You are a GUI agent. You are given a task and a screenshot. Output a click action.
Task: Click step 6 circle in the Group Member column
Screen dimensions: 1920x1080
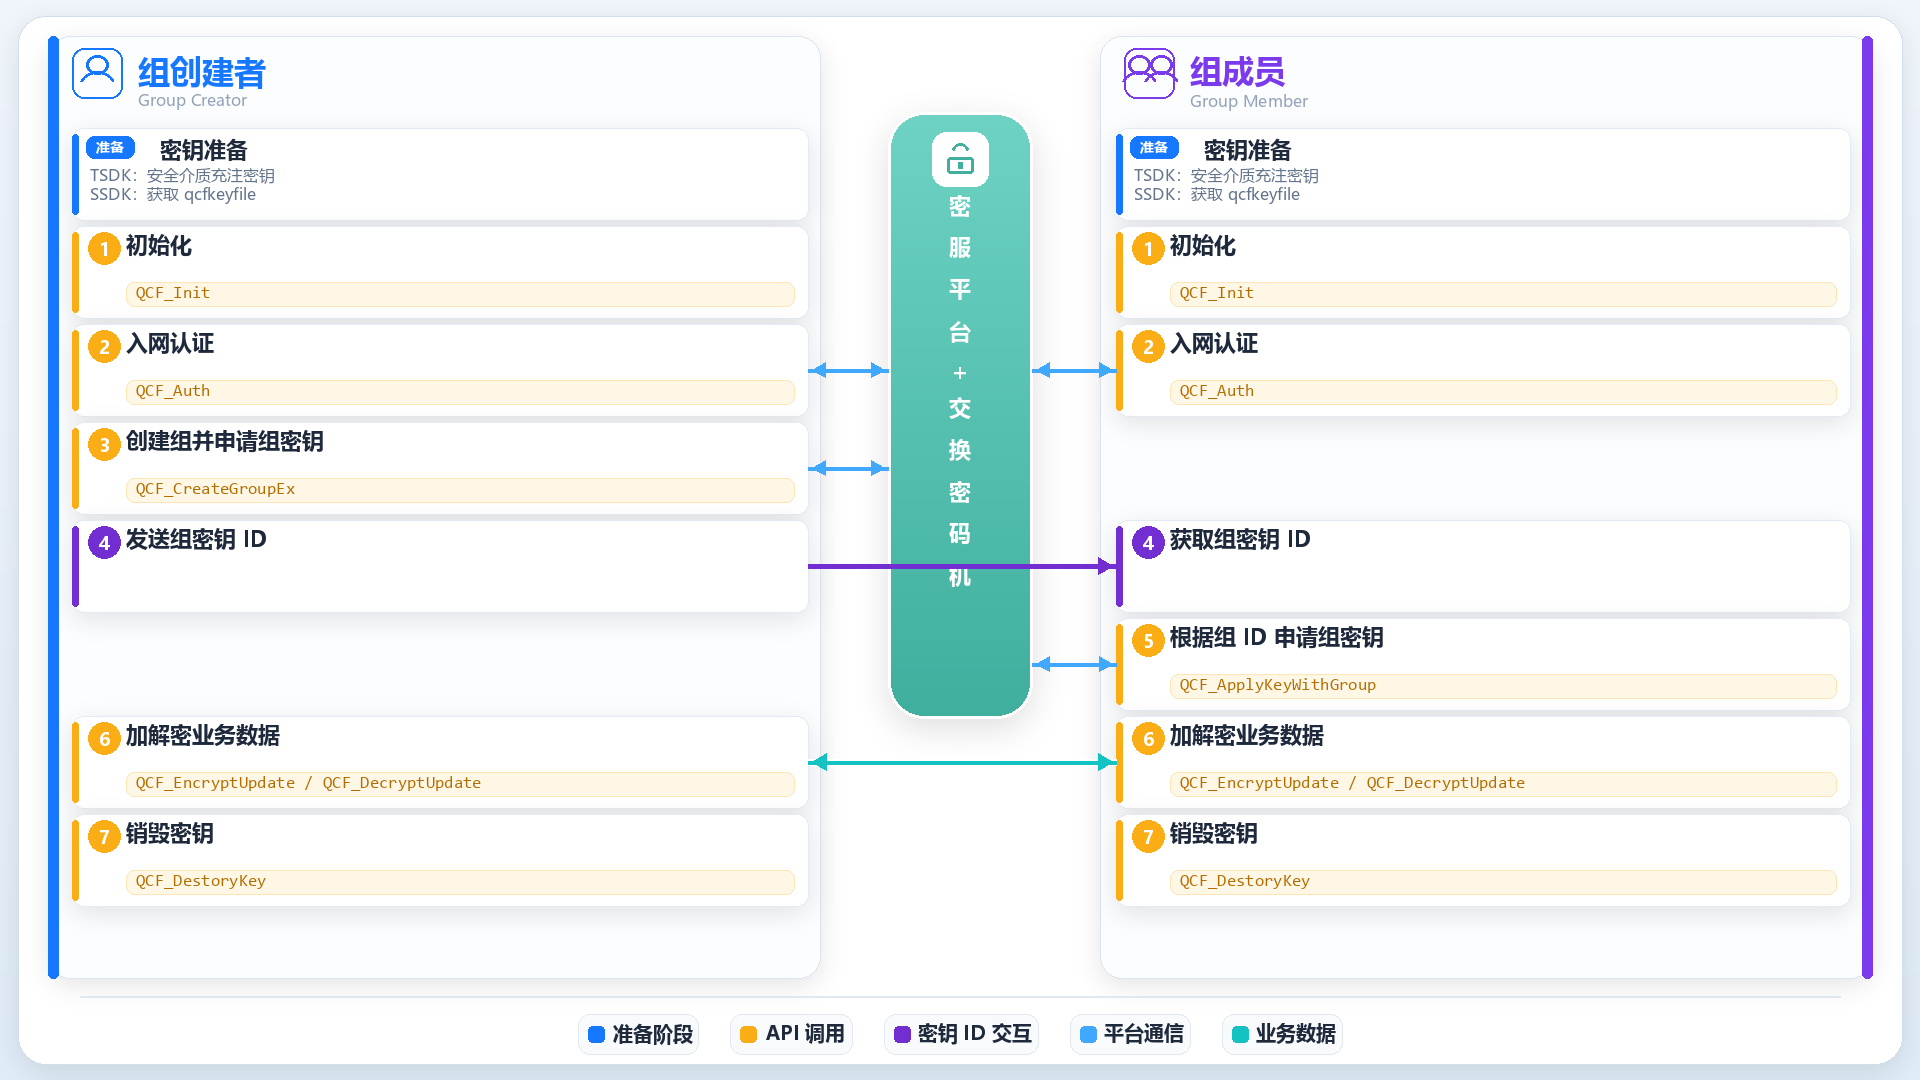click(x=1148, y=738)
